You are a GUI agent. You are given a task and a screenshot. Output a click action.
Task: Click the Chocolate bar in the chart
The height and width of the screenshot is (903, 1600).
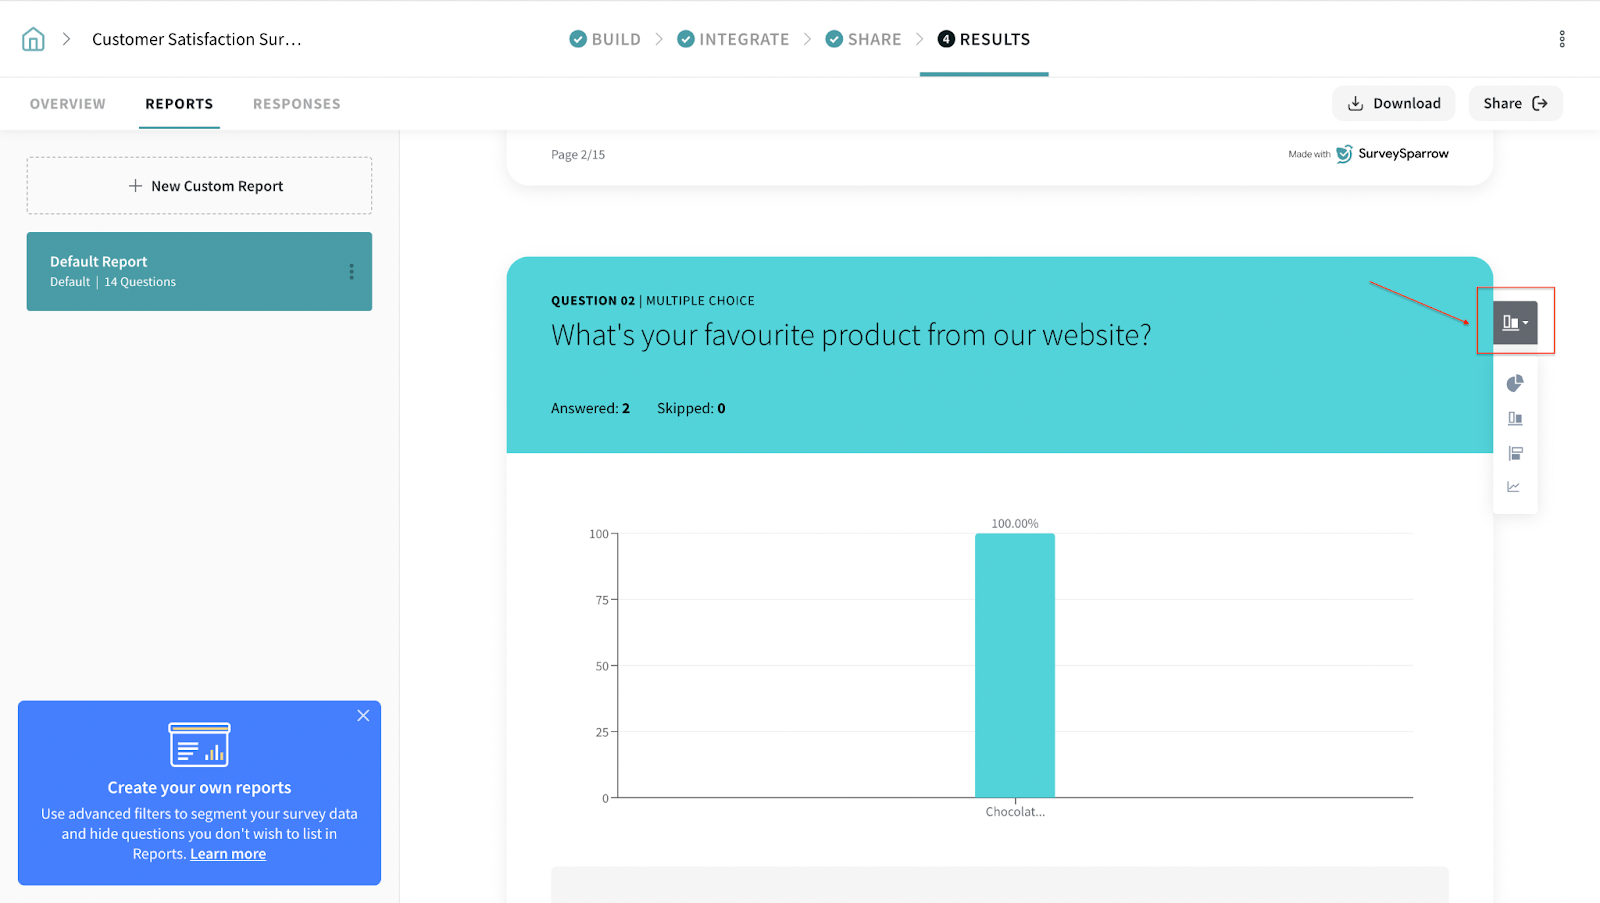point(1014,665)
